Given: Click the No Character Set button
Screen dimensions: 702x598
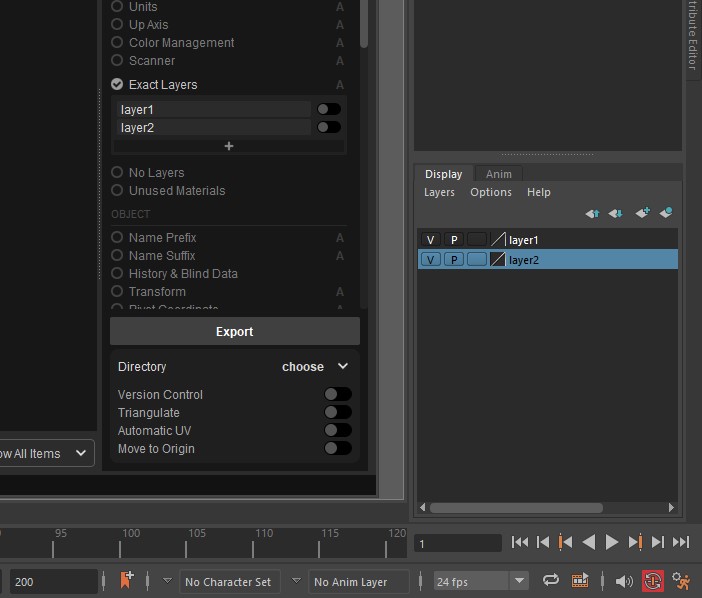Looking at the screenshot, I should point(230,581).
